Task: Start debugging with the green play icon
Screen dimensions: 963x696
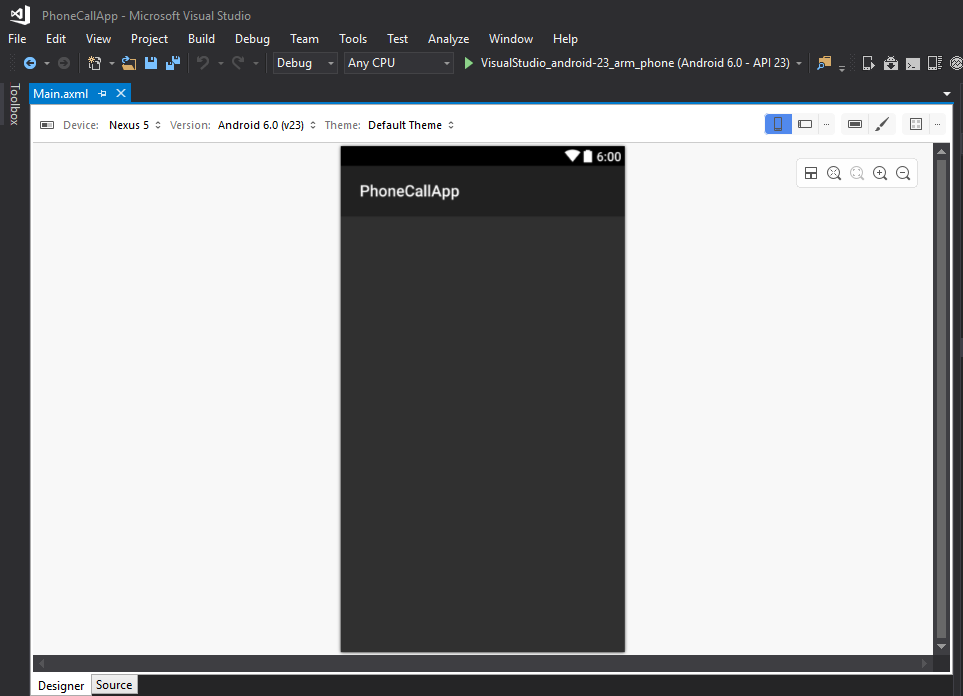Action: pos(469,63)
